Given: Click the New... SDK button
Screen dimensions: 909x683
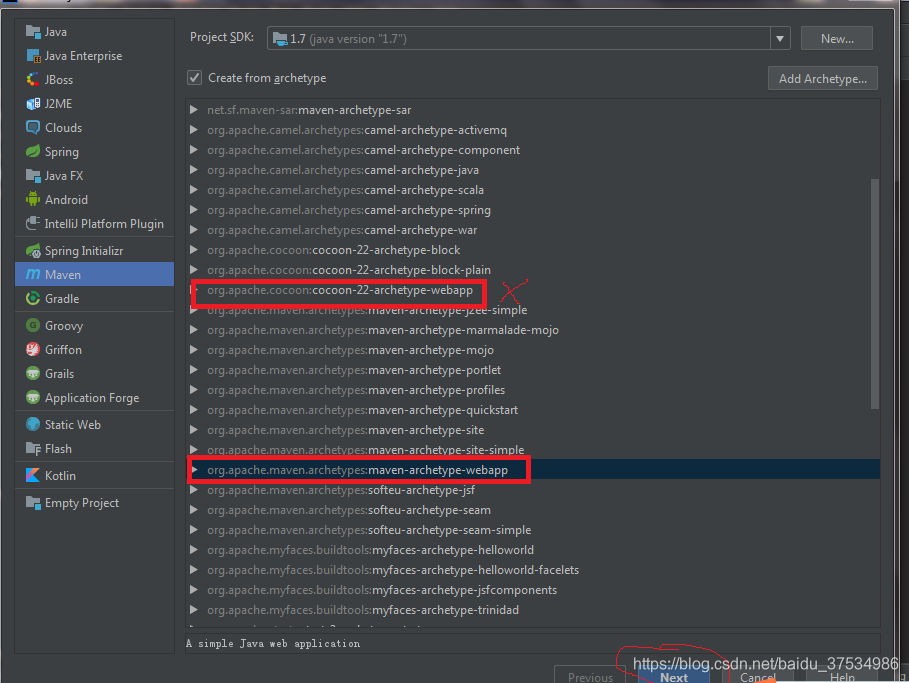Looking at the screenshot, I should coord(837,39).
